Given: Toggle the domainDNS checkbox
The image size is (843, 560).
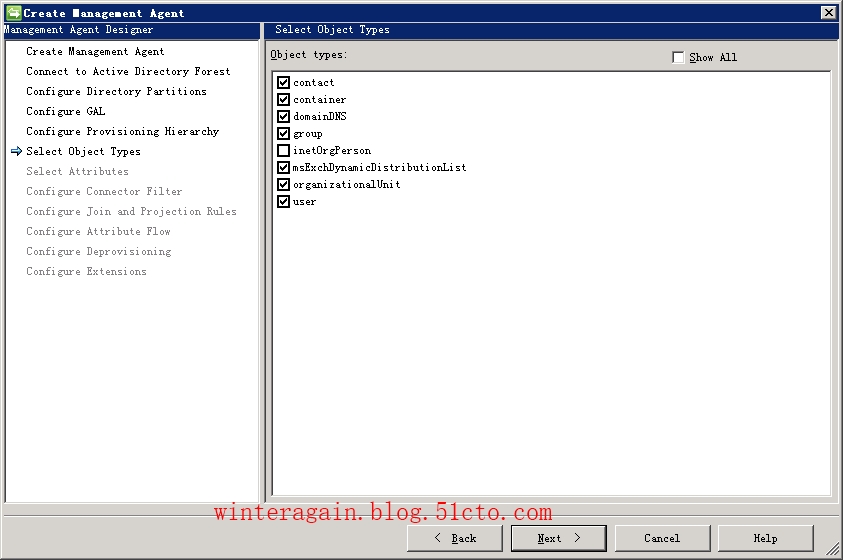Looking at the screenshot, I should pos(283,117).
